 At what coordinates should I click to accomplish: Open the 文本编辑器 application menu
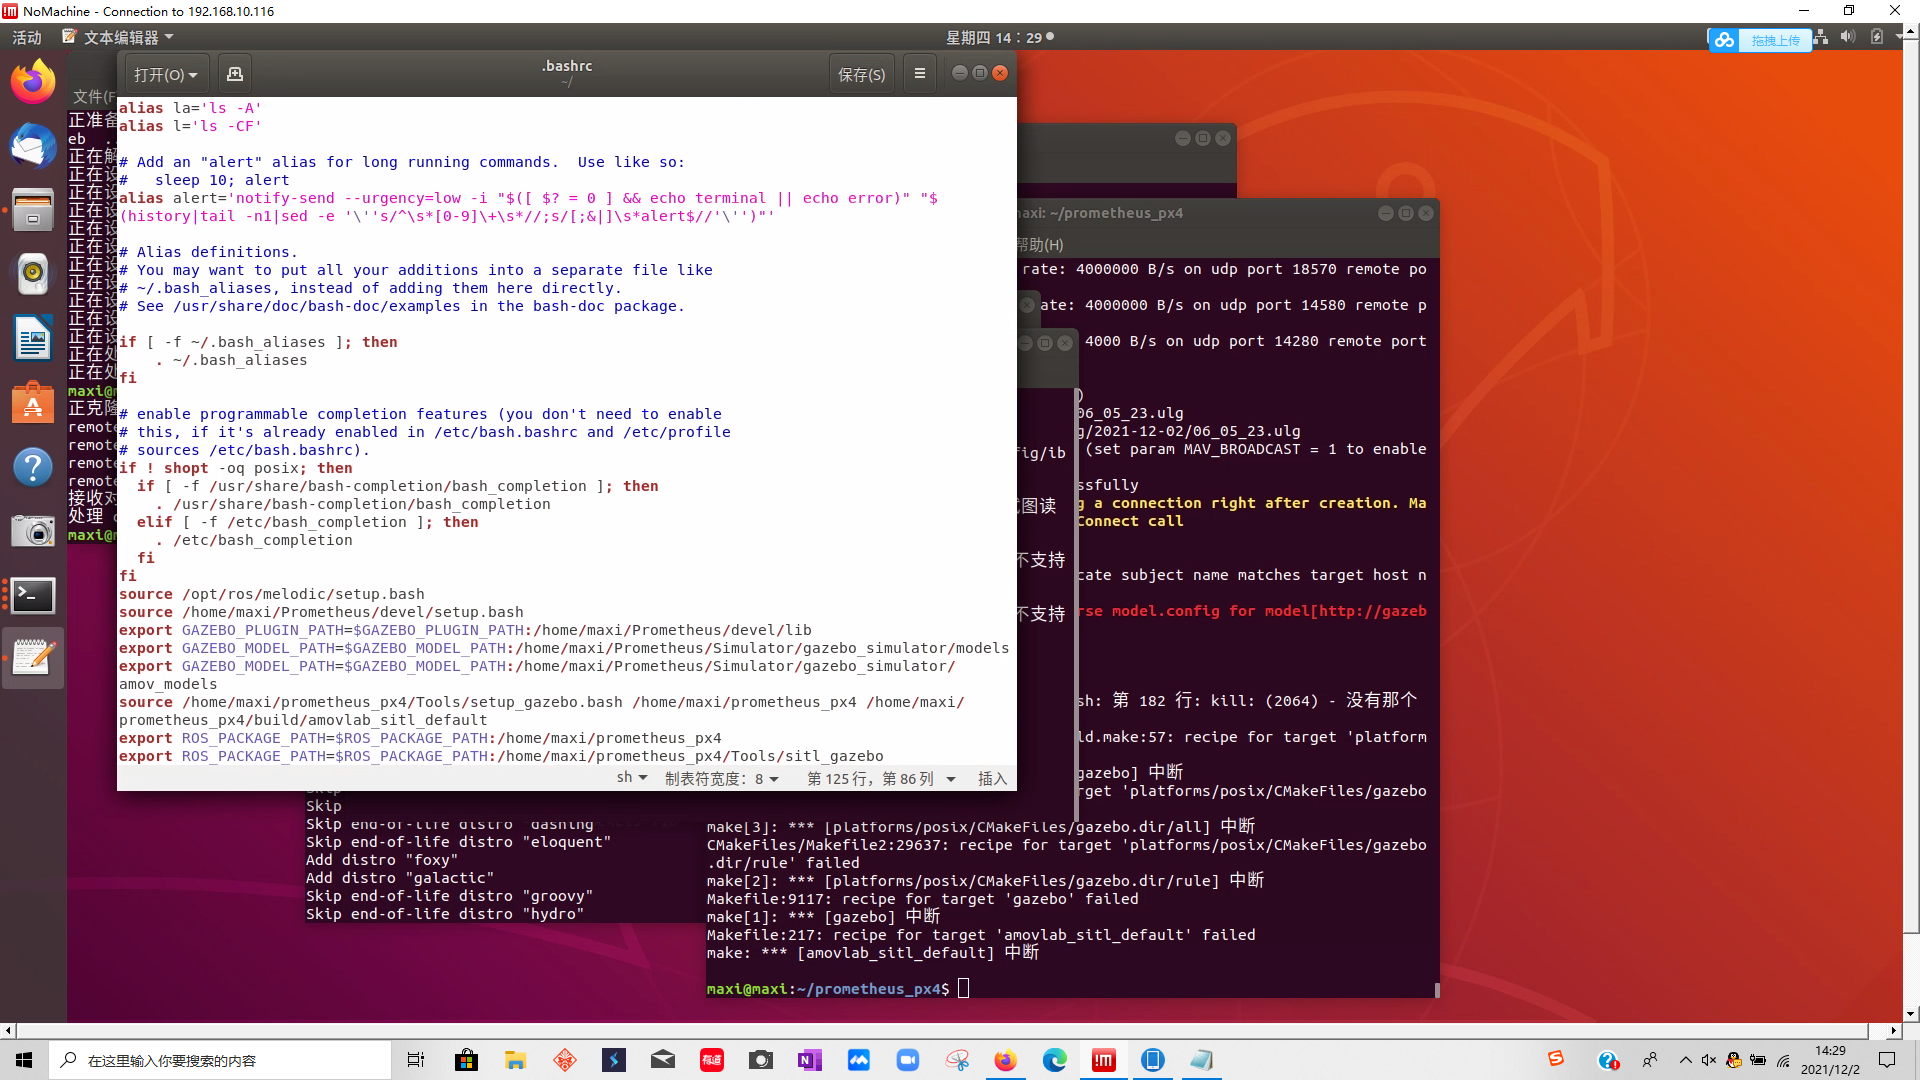(118, 37)
